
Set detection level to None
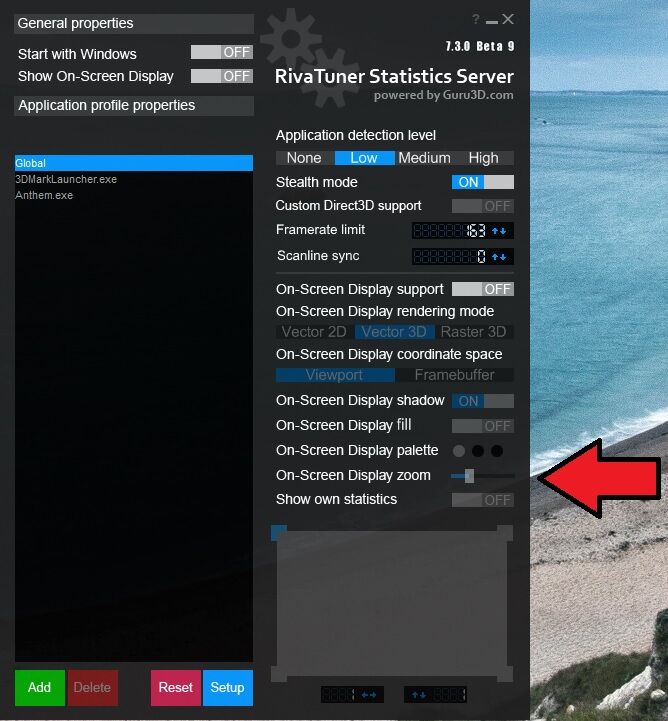[304, 158]
